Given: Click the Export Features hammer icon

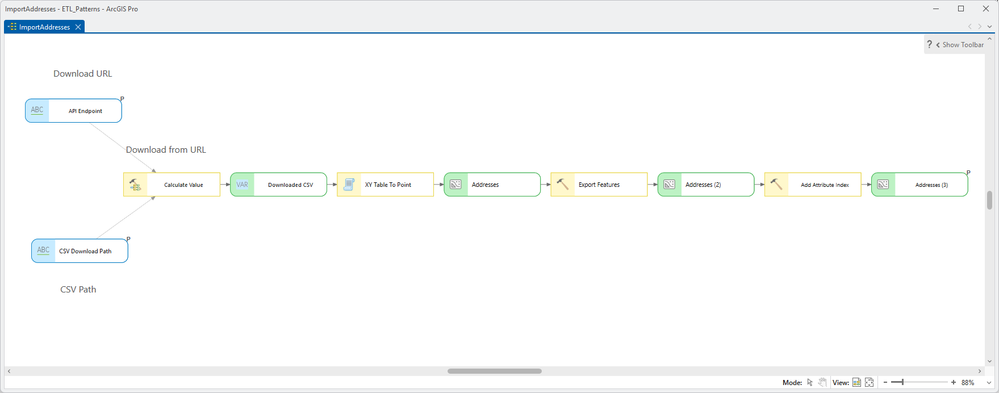Looking at the screenshot, I should (562, 185).
